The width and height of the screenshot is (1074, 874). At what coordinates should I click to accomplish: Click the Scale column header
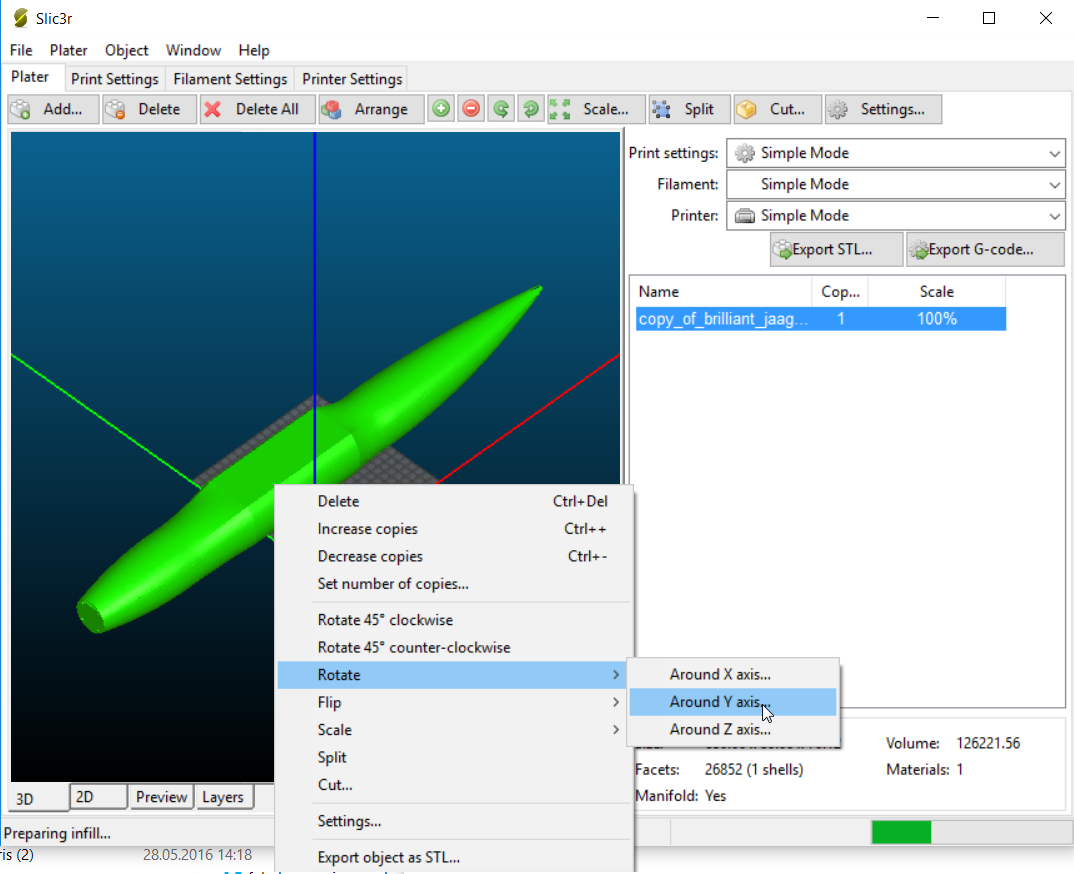click(936, 292)
